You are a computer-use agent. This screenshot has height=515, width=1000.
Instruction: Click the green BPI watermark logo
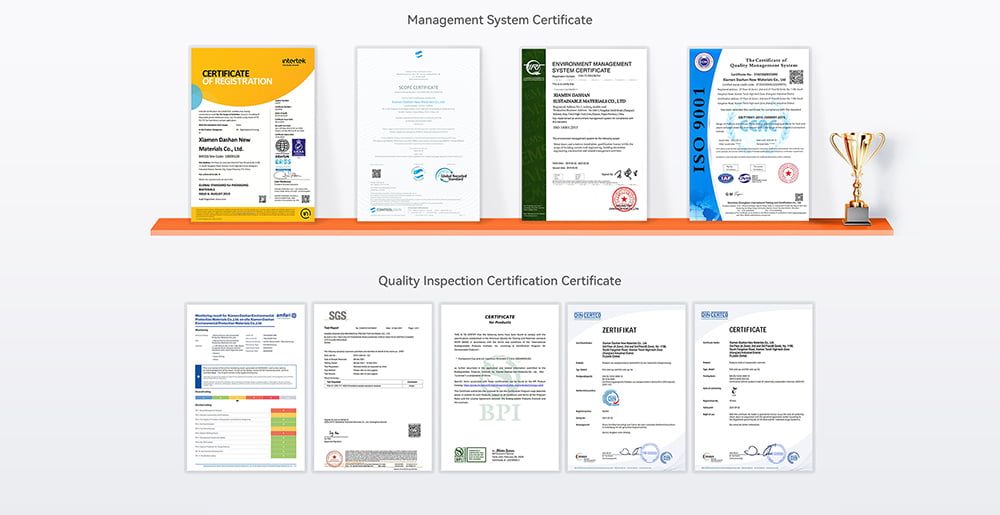point(499,411)
